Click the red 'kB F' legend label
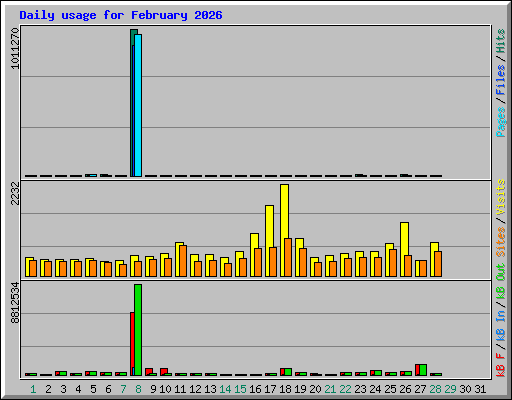The image size is (512, 400). tap(501, 365)
